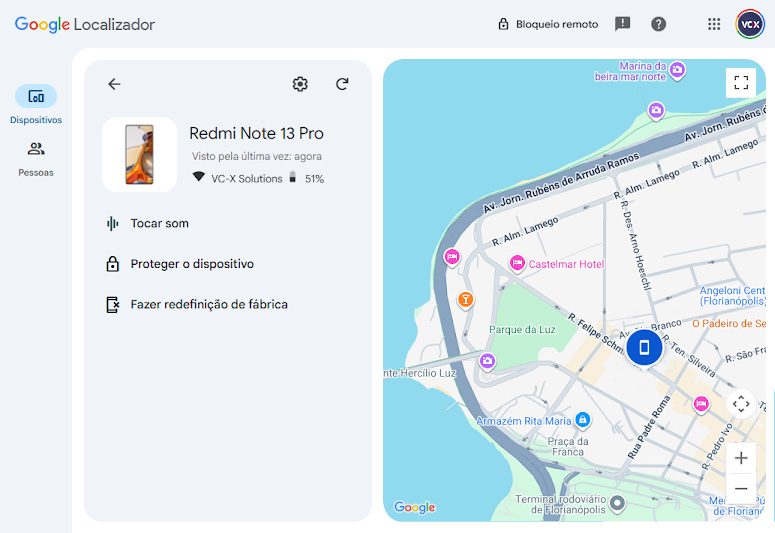This screenshot has height=533, width=775.
Task: Open the help question mark icon
Action: click(658, 24)
